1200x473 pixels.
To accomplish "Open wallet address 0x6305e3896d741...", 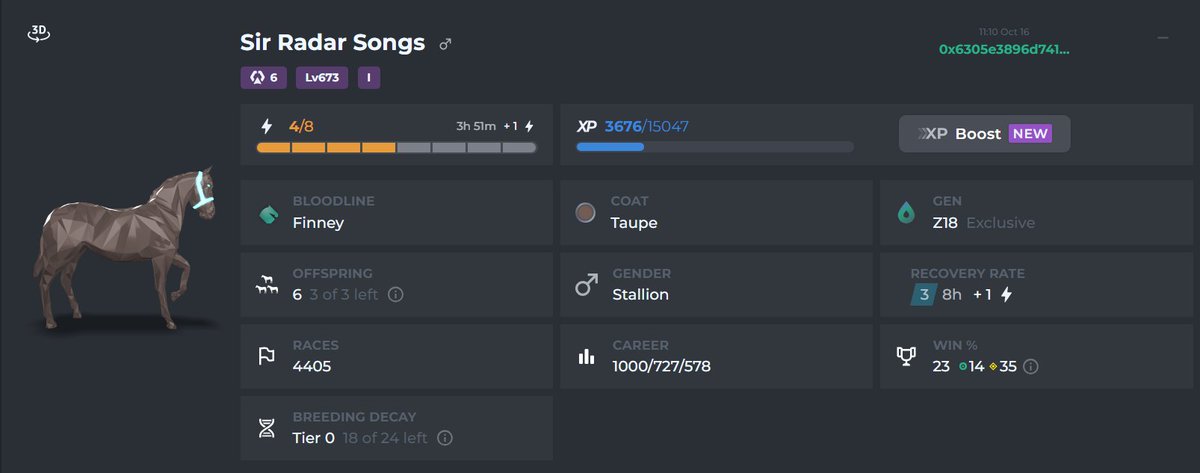I will 1004,49.
